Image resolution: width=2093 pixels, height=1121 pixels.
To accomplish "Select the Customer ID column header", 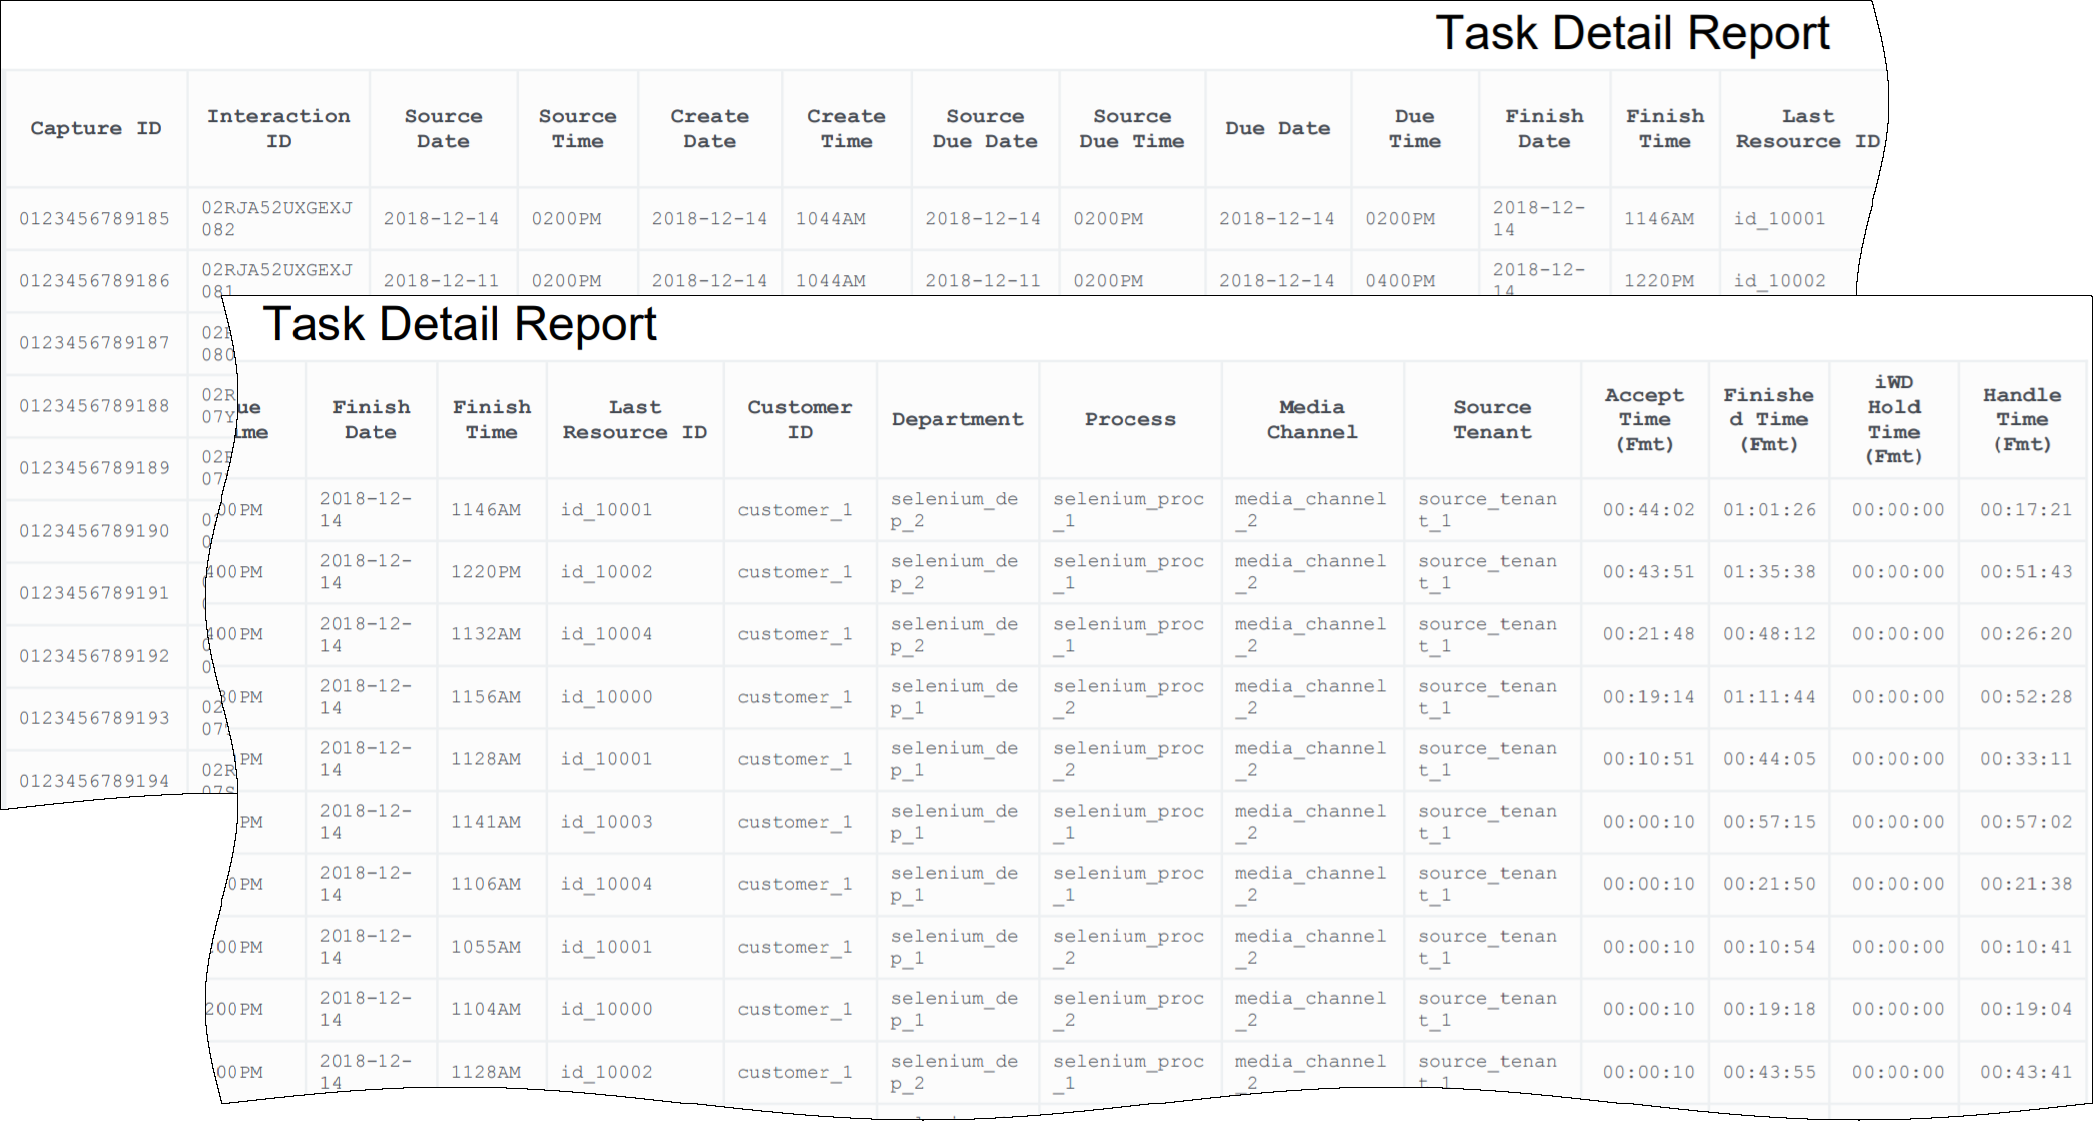I will 799,419.
